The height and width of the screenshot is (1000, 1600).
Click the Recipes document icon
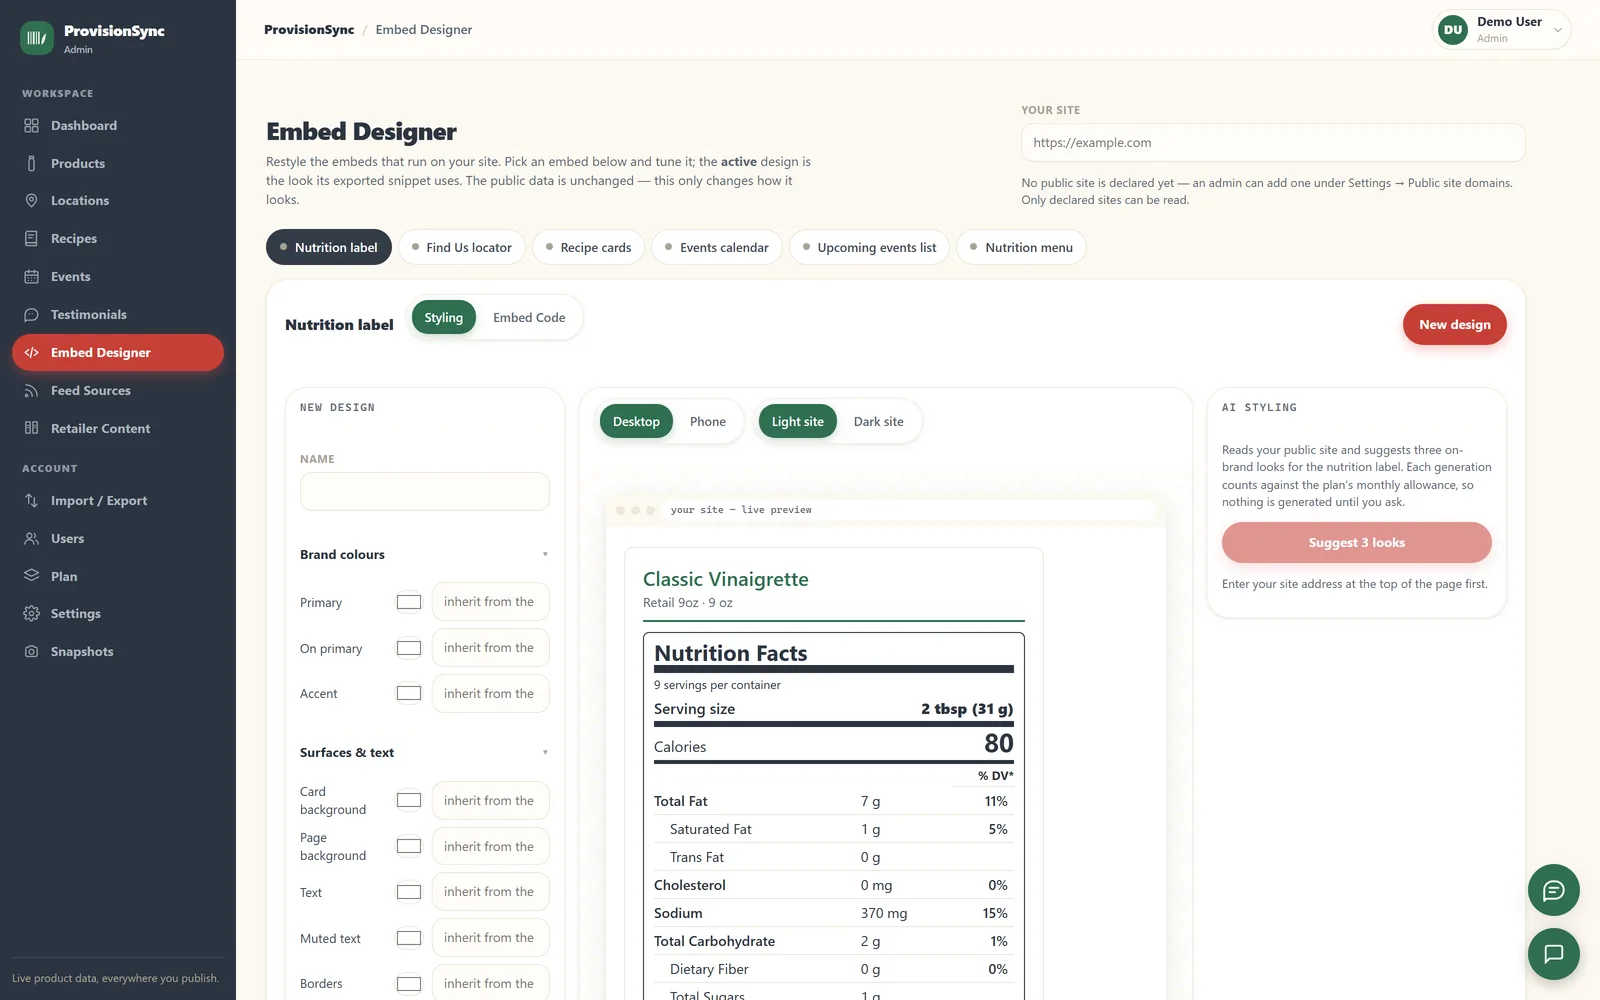(x=31, y=239)
